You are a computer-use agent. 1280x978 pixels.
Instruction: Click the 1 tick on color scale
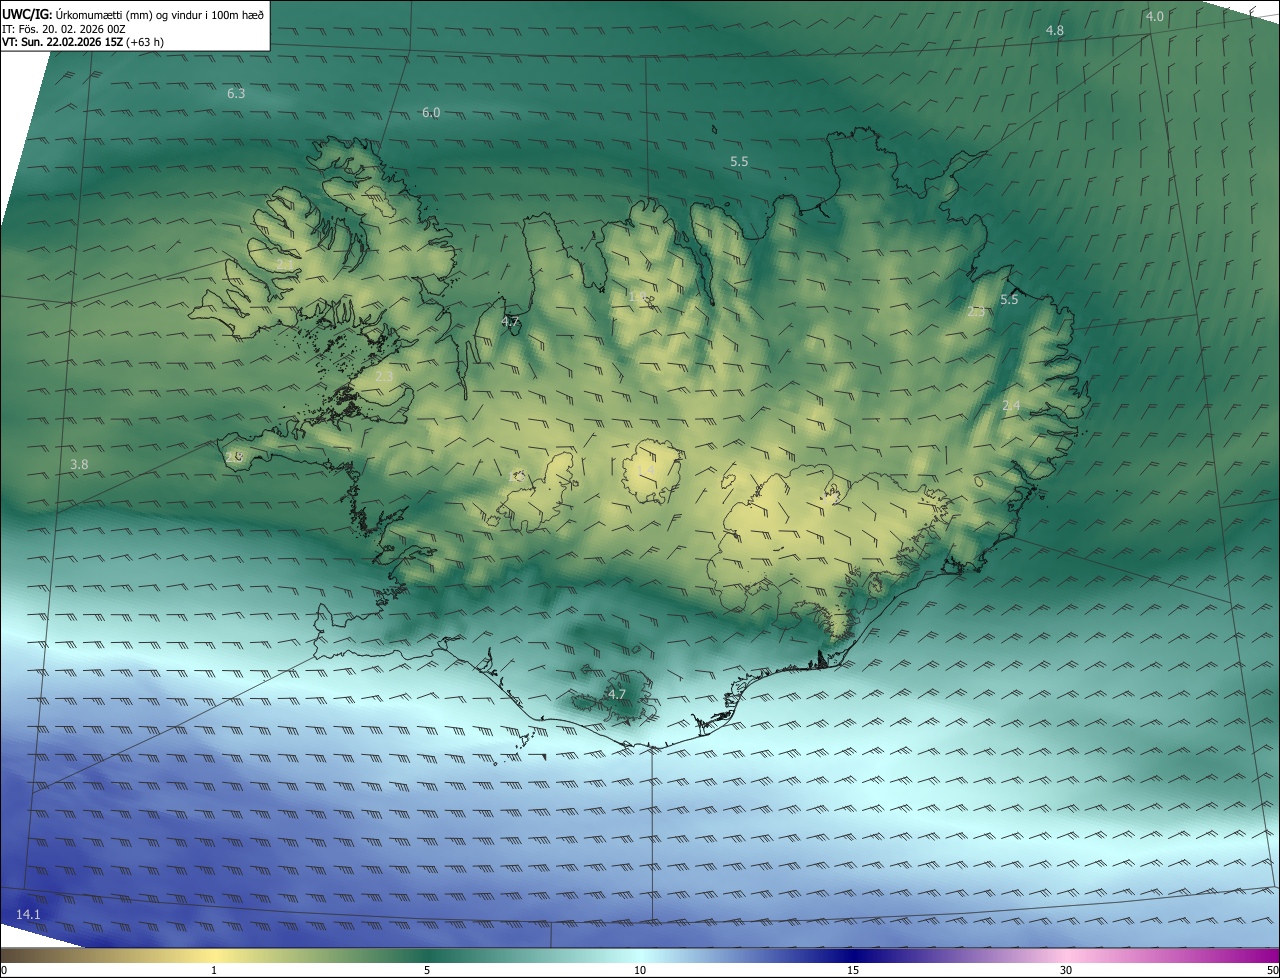pos(214,970)
